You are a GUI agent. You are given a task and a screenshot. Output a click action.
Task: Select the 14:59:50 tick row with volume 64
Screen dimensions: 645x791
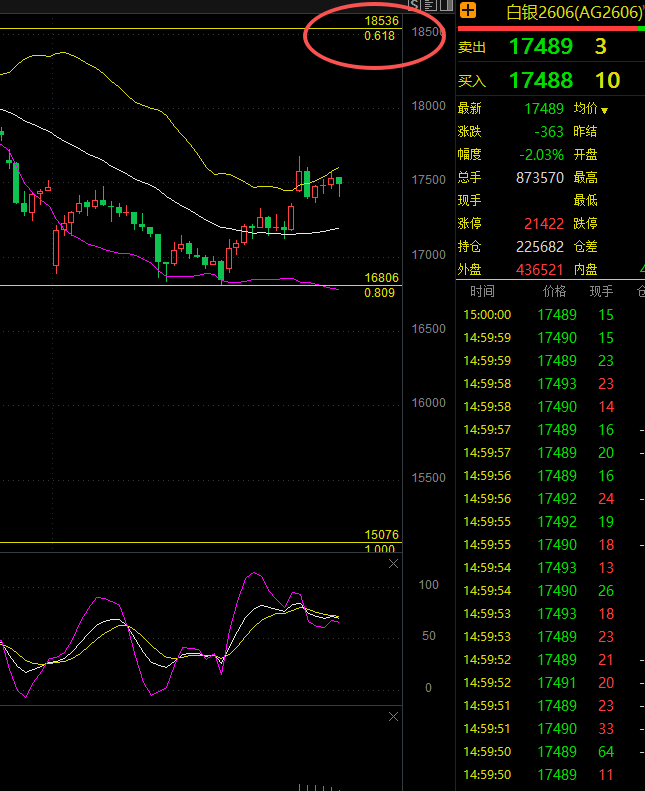coord(551,752)
